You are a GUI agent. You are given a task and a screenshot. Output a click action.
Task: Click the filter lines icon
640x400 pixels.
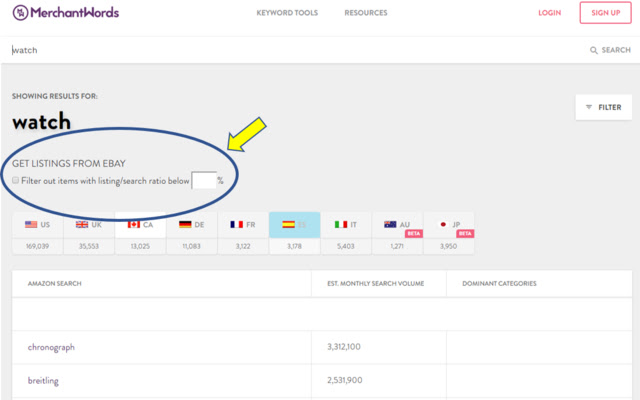[x=589, y=107]
